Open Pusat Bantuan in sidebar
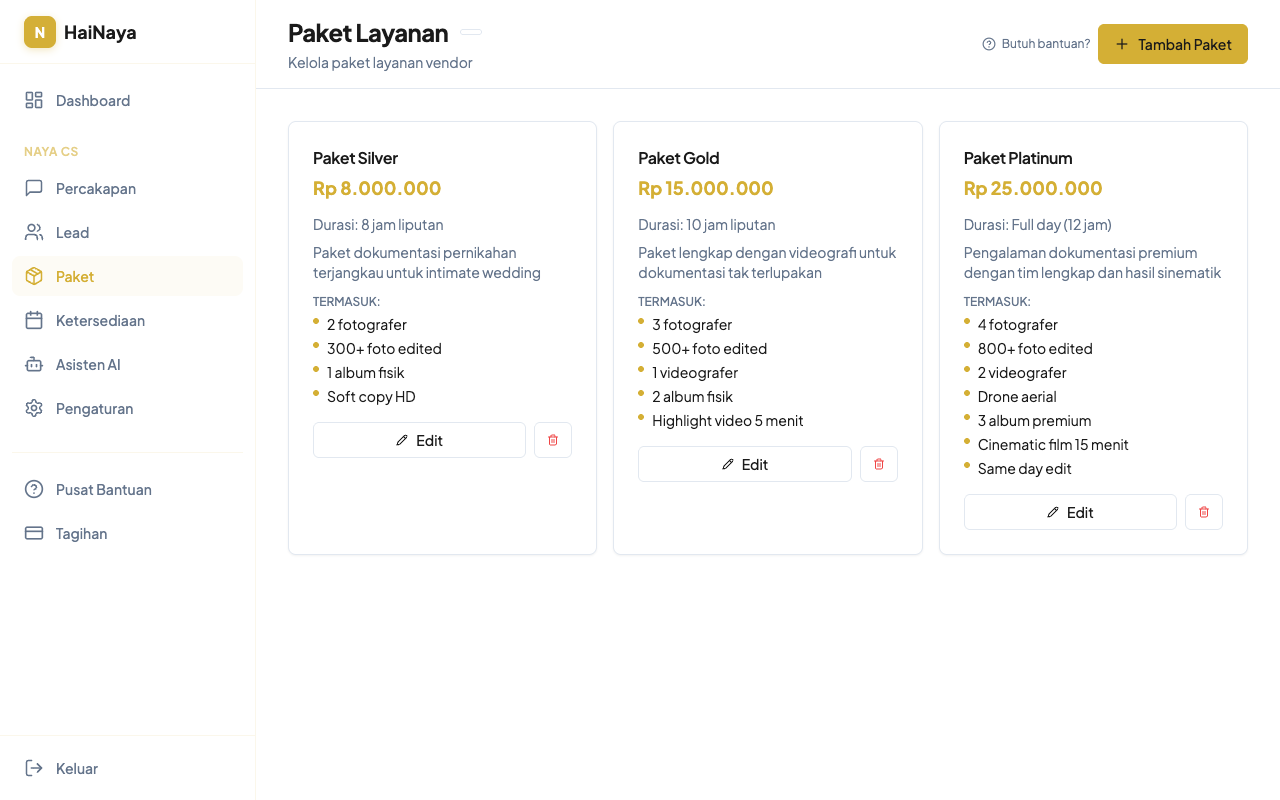This screenshot has width=1280, height=800. pos(103,489)
